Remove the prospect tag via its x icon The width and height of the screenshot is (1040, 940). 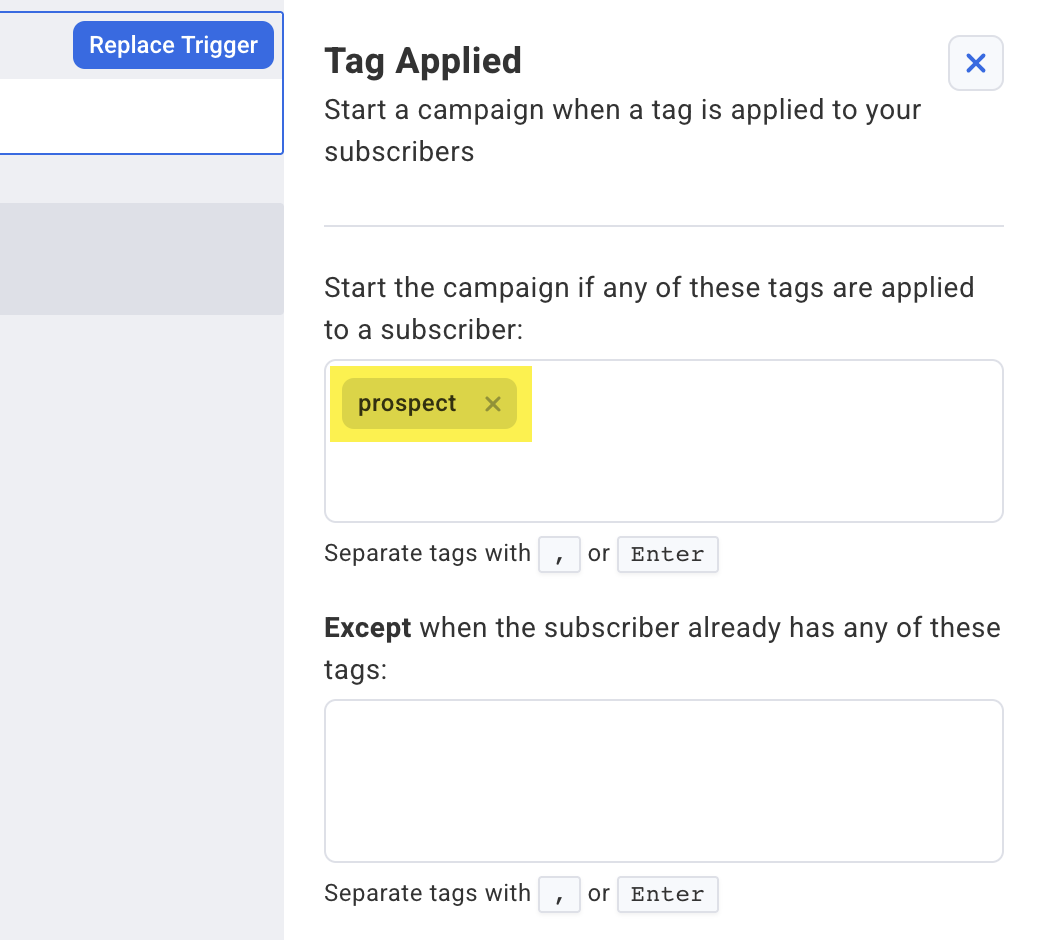[x=492, y=404]
